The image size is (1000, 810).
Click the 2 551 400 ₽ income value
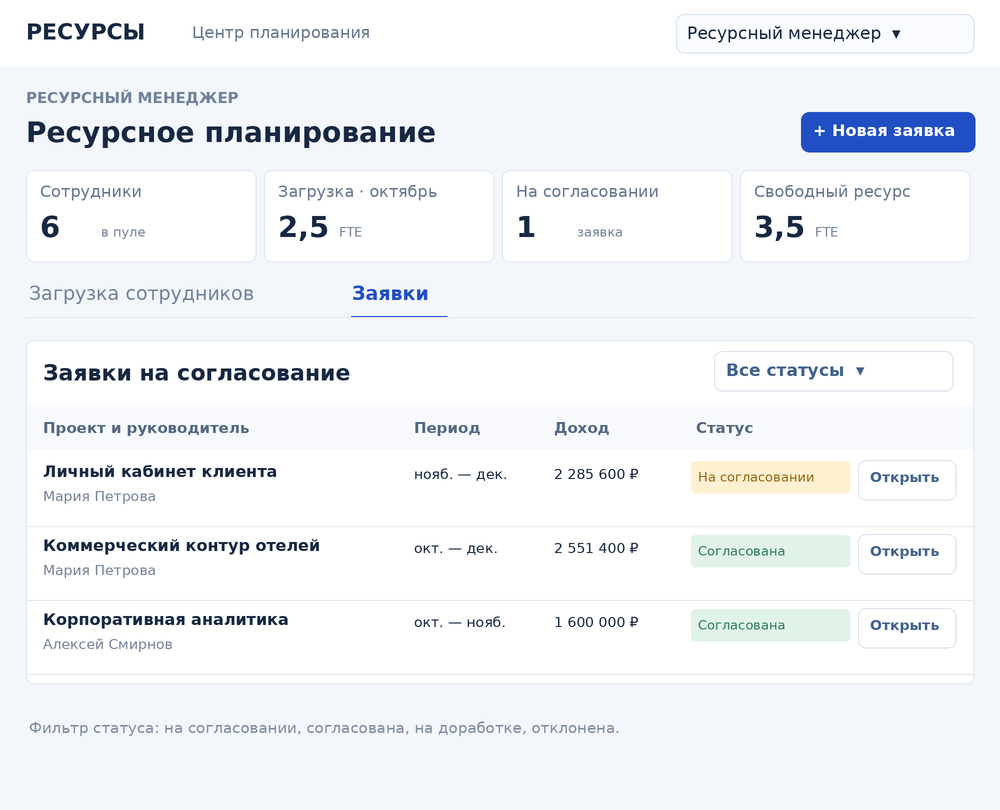click(x=596, y=549)
